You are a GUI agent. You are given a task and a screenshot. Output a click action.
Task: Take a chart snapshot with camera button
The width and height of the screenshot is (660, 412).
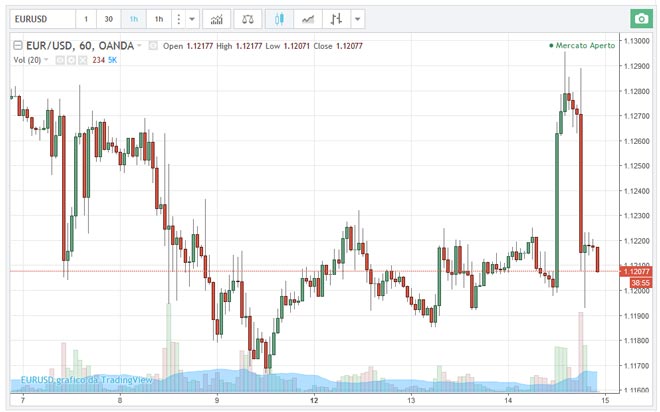point(638,19)
